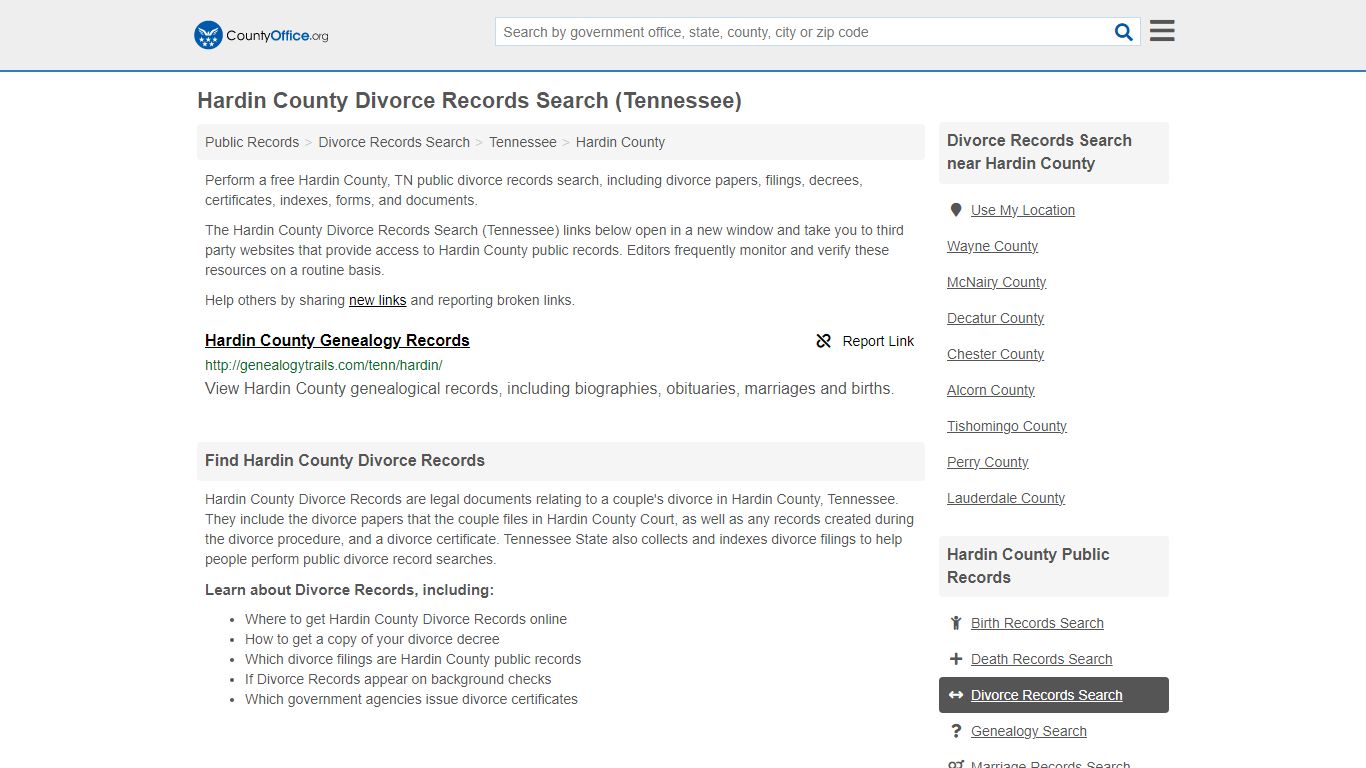Go to Divorce Records Search breadcrumb
1366x768 pixels.
coord(394,142)
